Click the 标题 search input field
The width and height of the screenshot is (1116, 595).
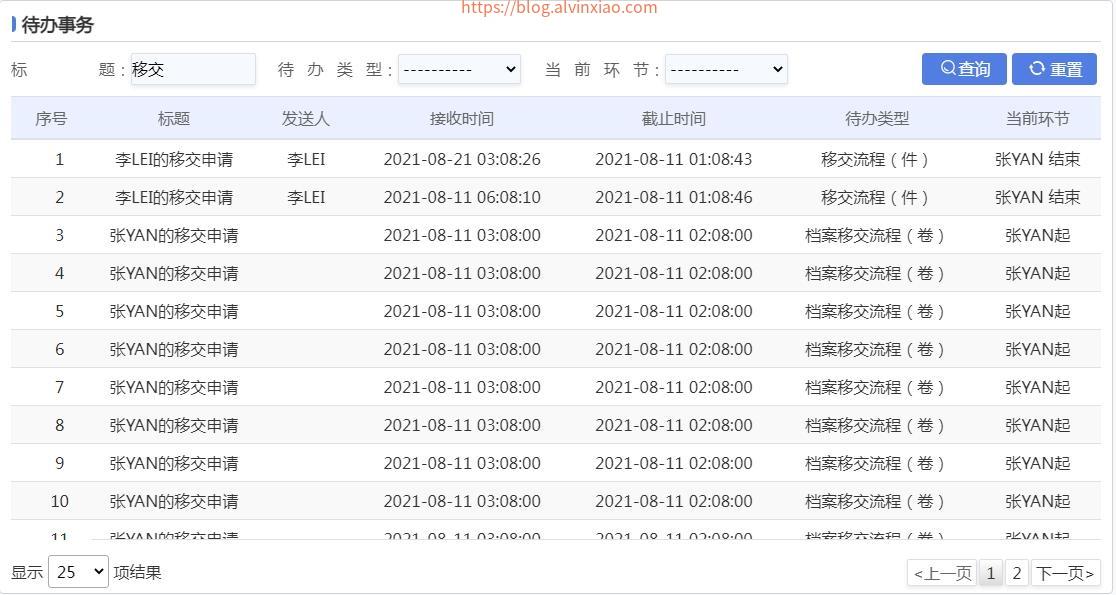tap(193, 70)
